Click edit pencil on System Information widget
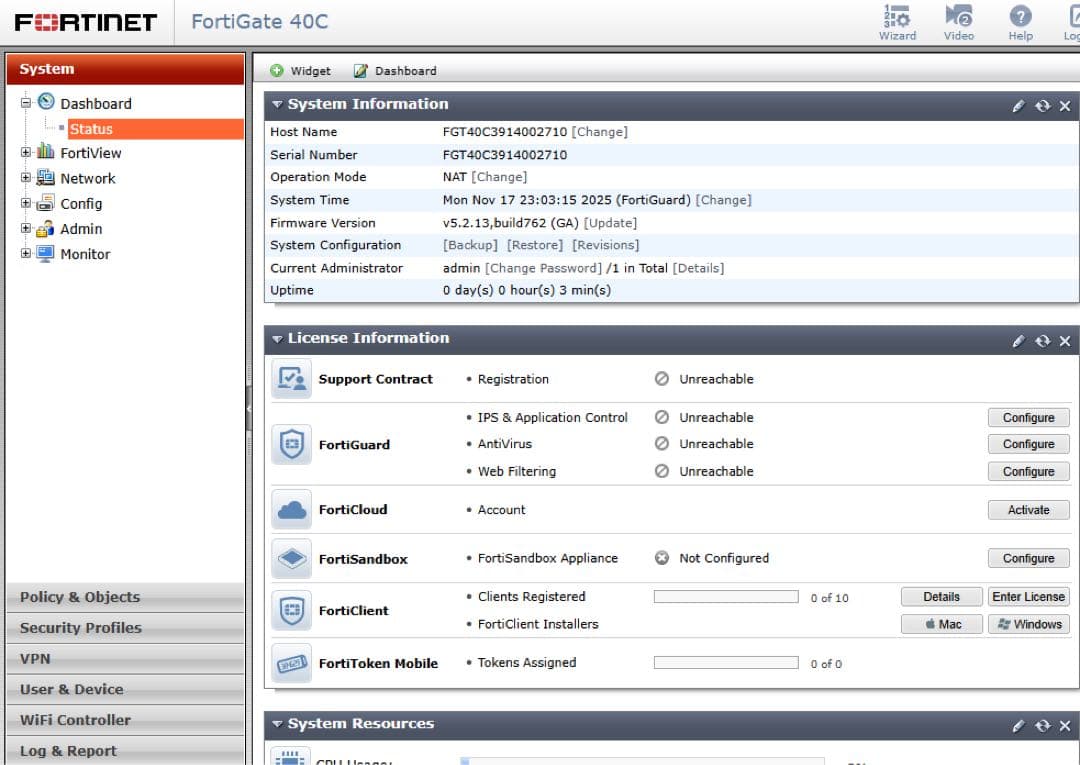 (x=1018, y=106)
